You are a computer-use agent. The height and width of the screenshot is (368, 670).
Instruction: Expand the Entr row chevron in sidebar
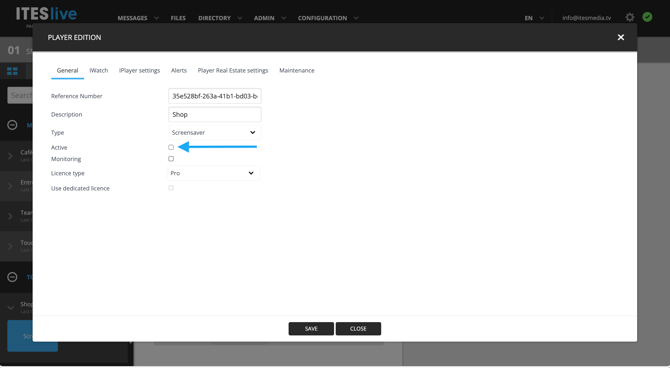click(10, 186)
